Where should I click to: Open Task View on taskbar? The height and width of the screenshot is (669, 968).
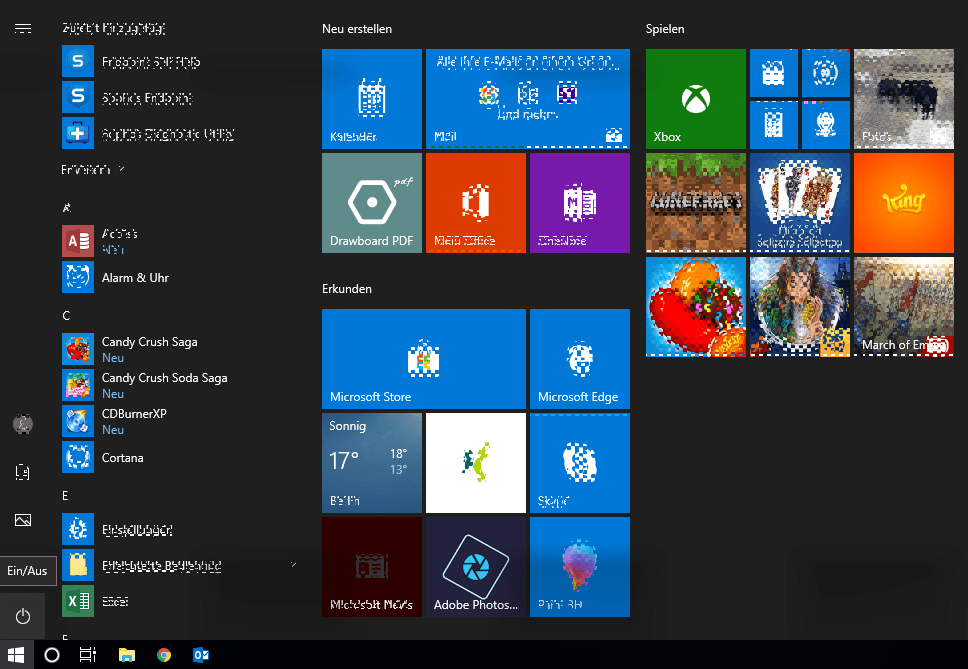coord(88,655)
